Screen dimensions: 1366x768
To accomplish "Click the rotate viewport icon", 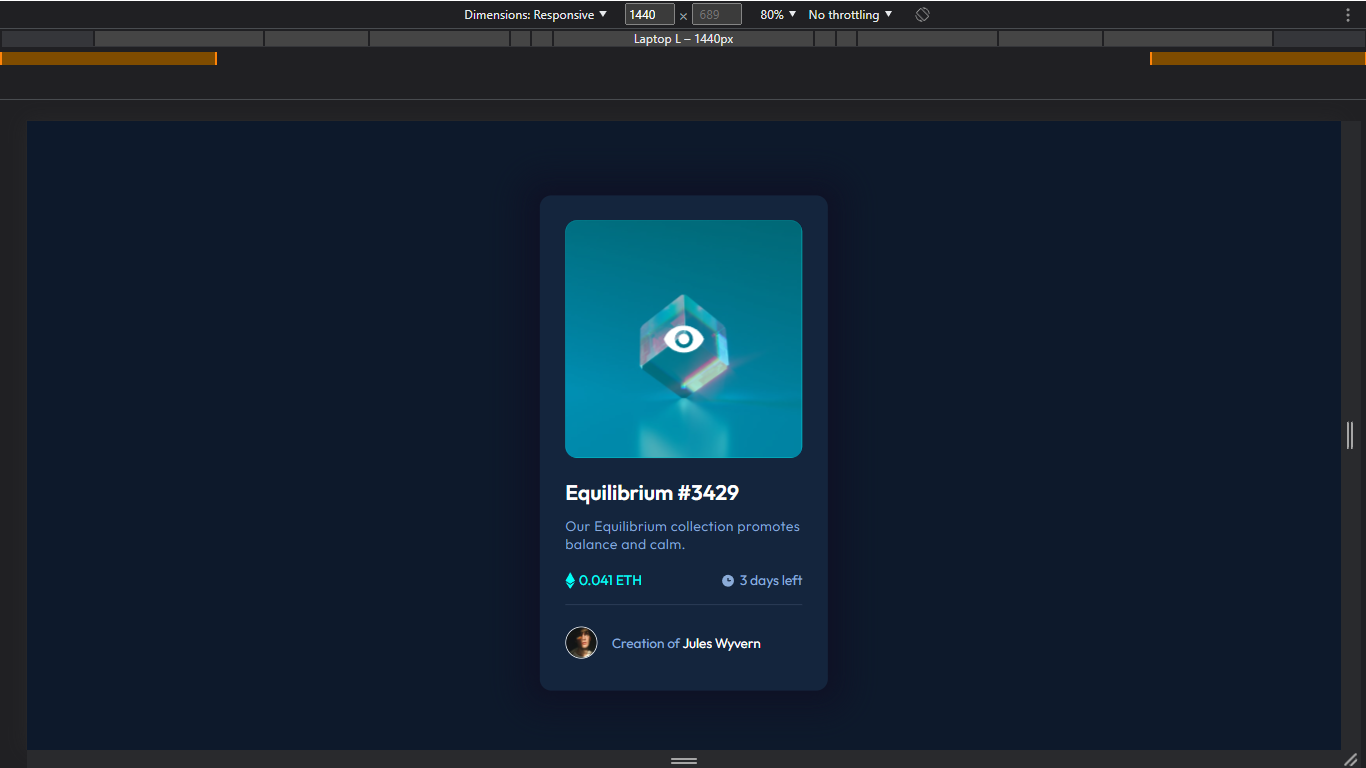I will [922, 15].
